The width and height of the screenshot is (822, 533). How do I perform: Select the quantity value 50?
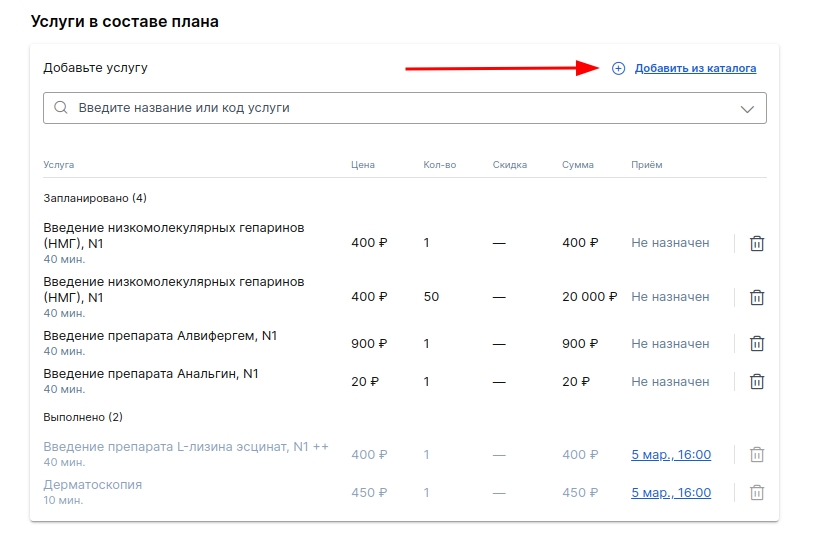coord(431,297)
